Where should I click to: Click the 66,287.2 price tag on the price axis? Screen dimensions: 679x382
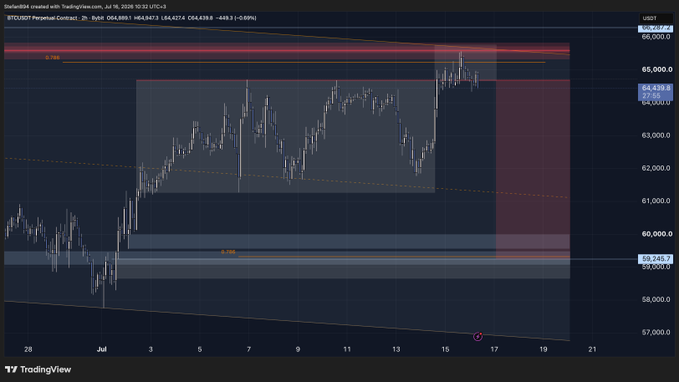tap(656, 28)
